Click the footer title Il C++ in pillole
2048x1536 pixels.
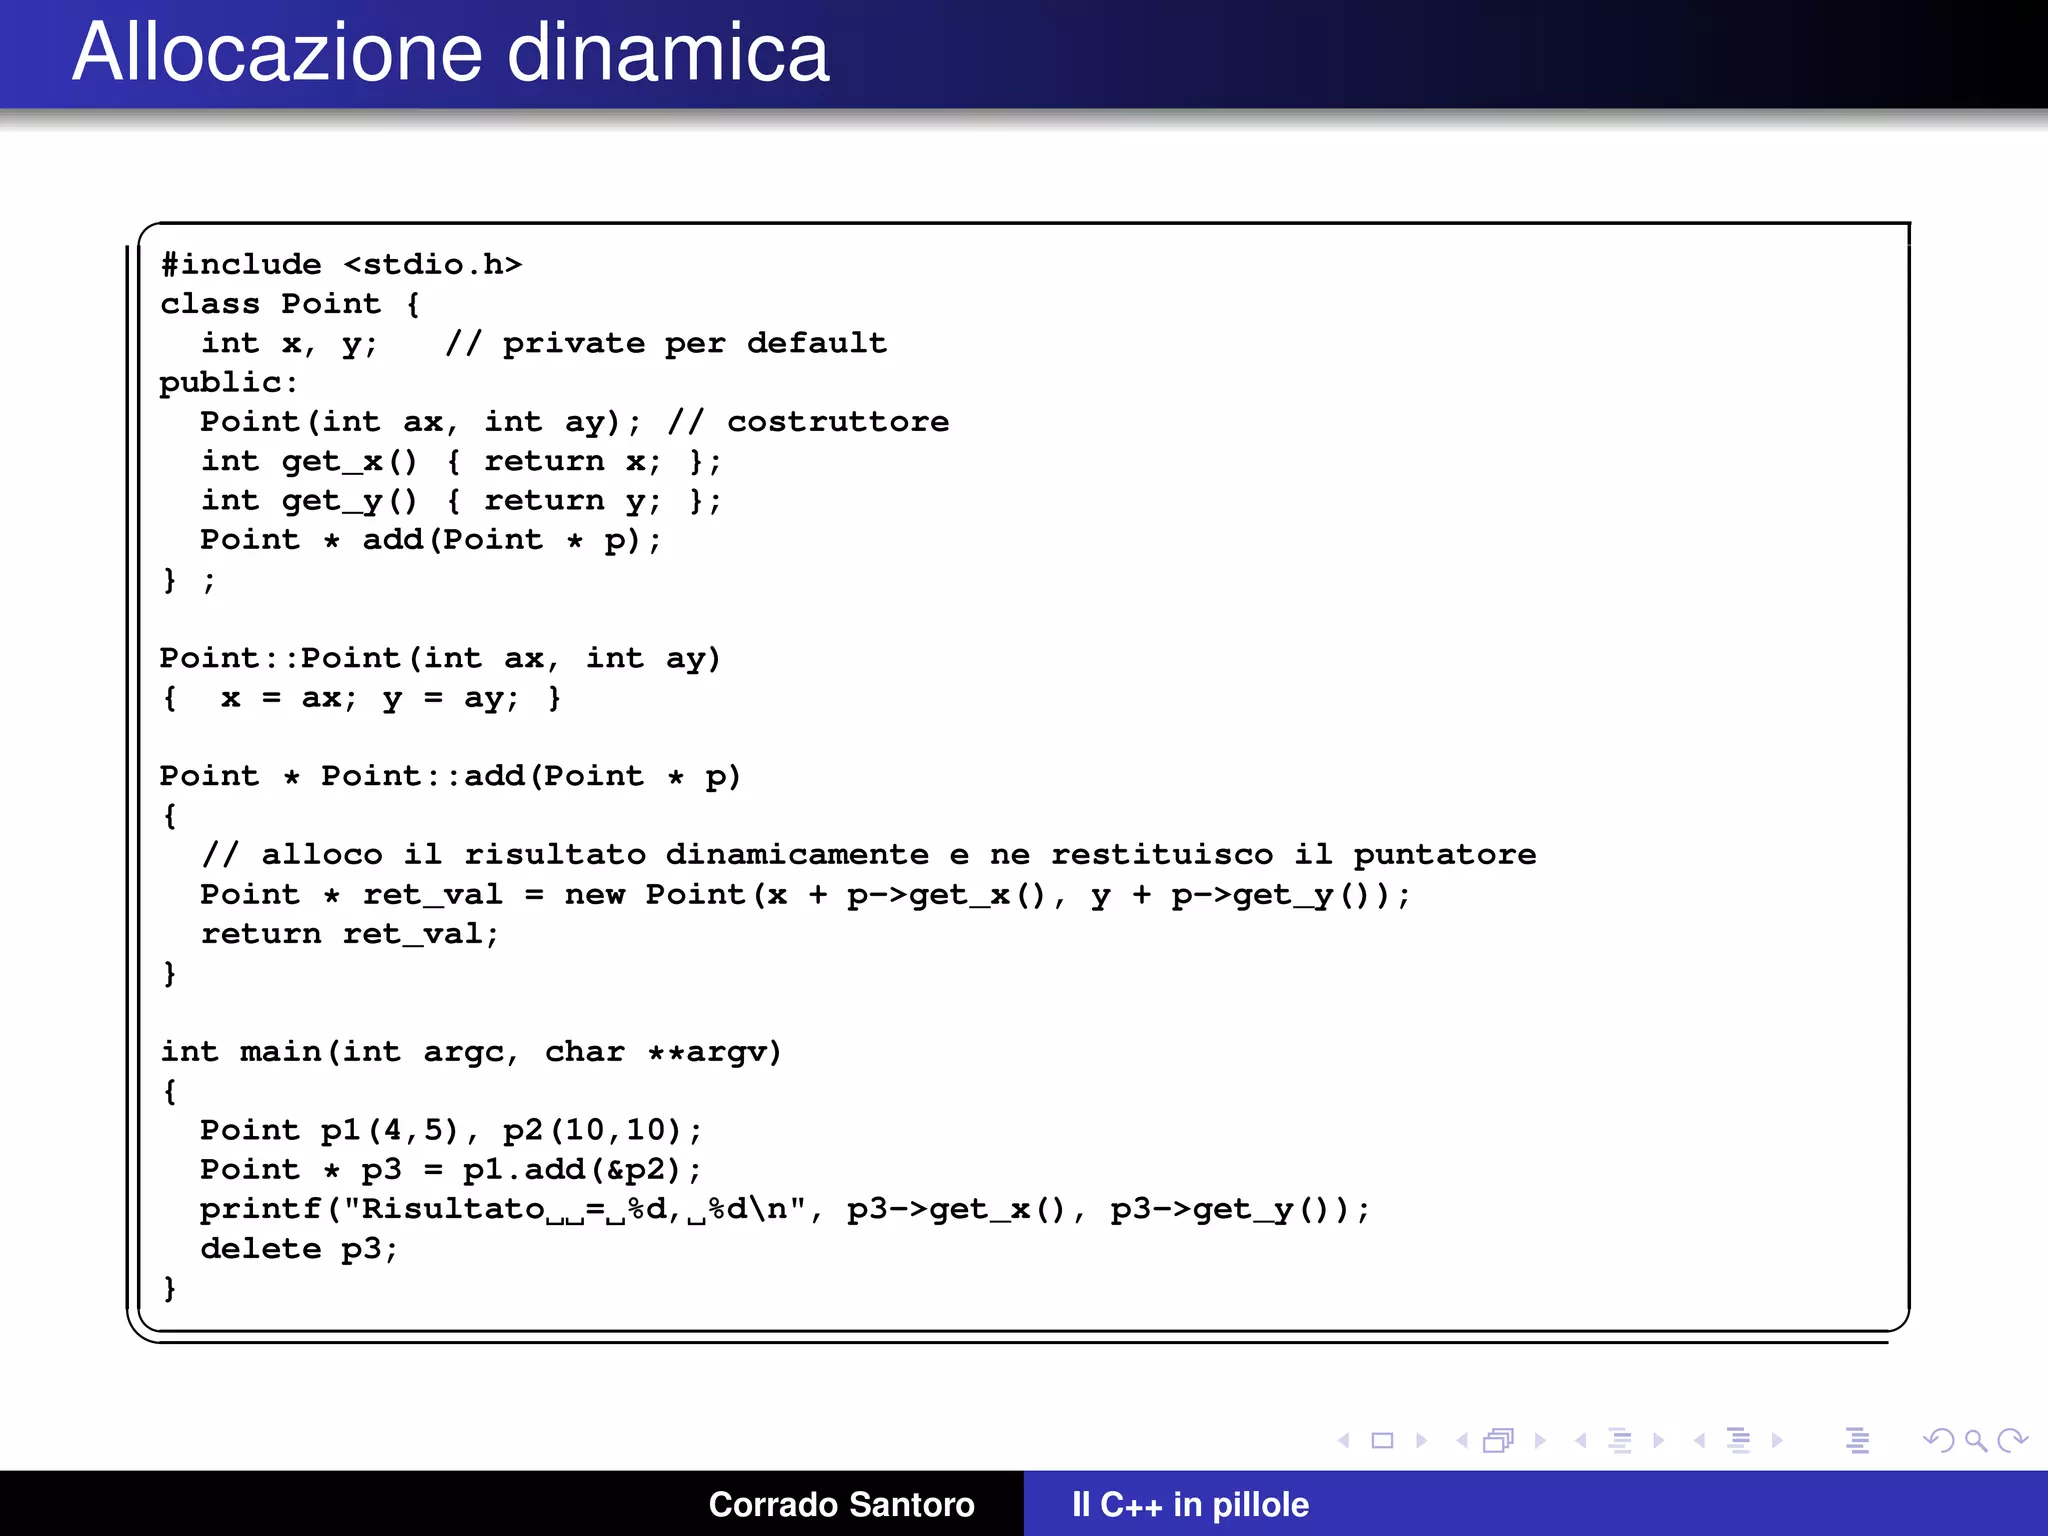point(1190,1504)
